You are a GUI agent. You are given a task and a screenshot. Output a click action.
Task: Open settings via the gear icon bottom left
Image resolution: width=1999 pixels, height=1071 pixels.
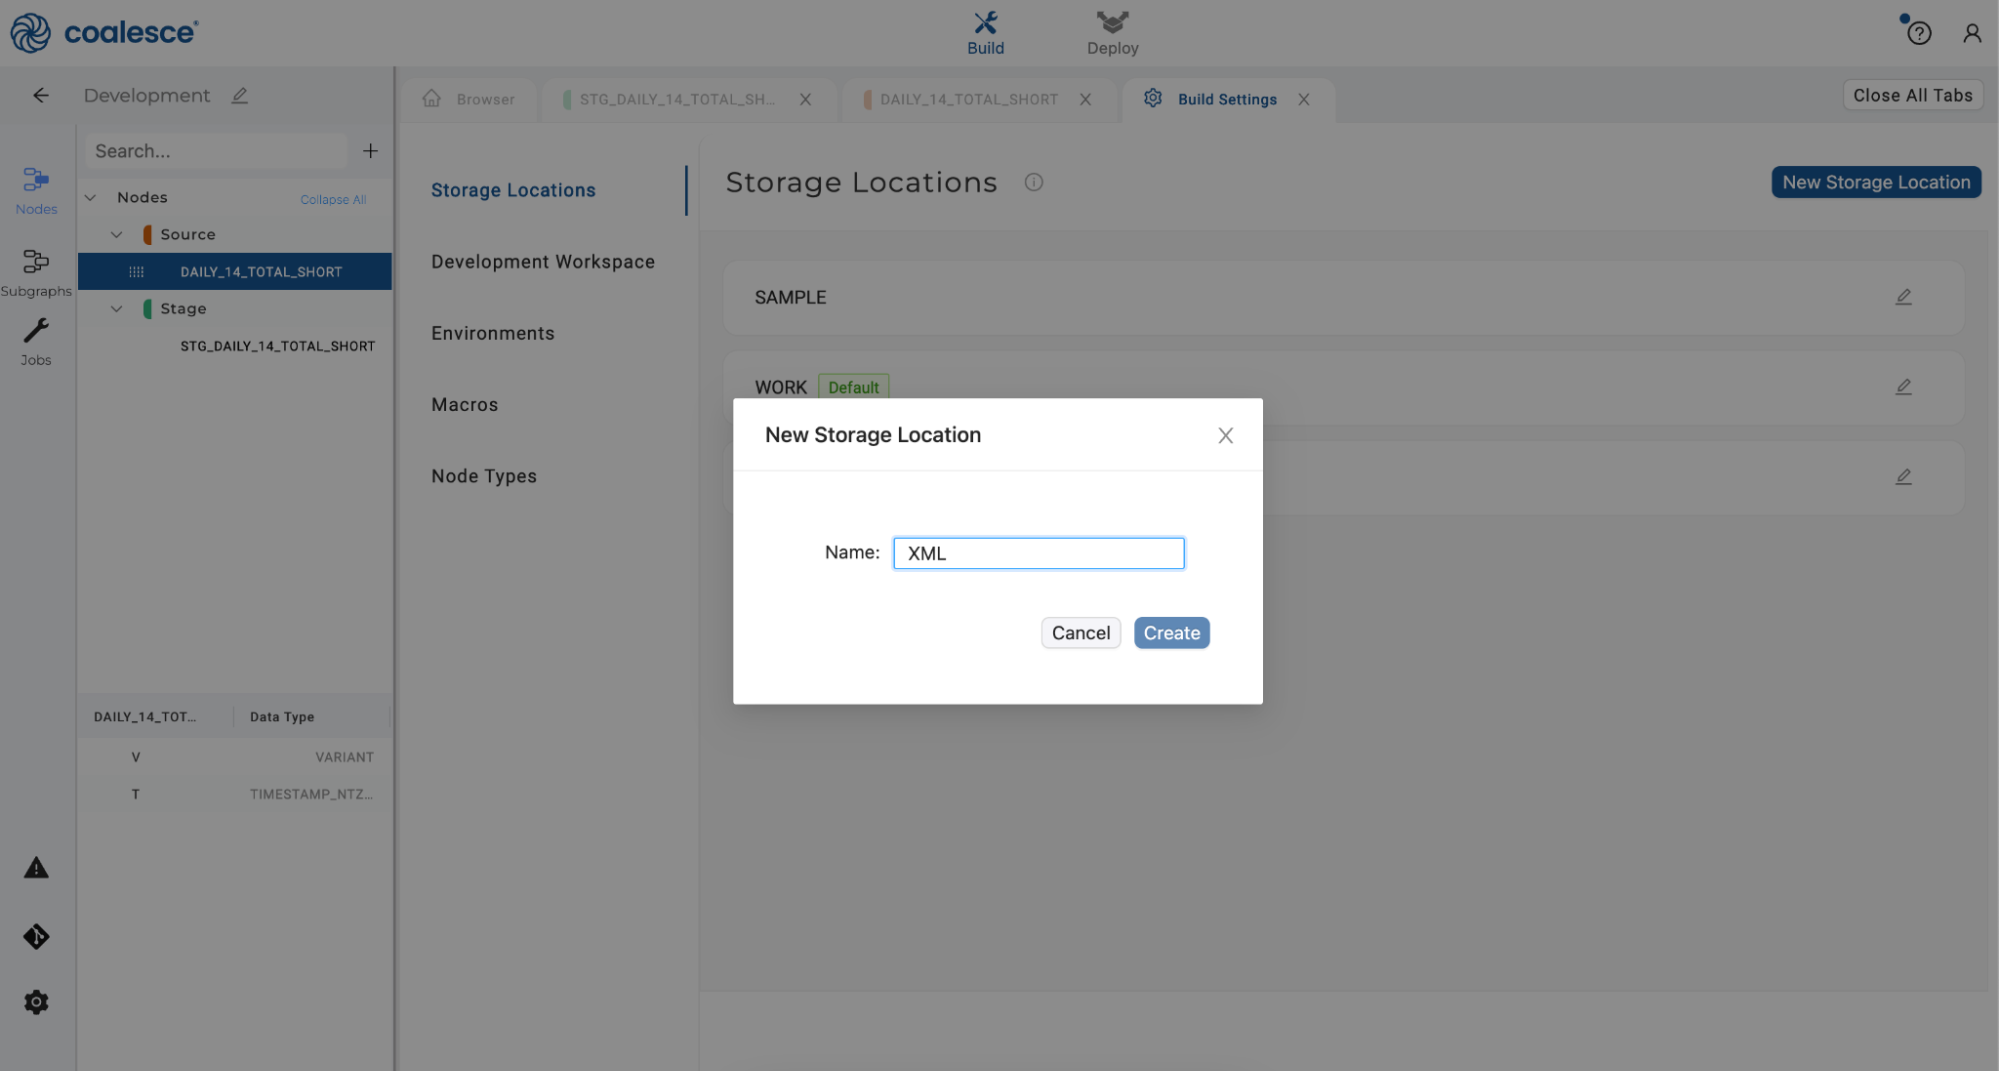[x=36, y=1002]
